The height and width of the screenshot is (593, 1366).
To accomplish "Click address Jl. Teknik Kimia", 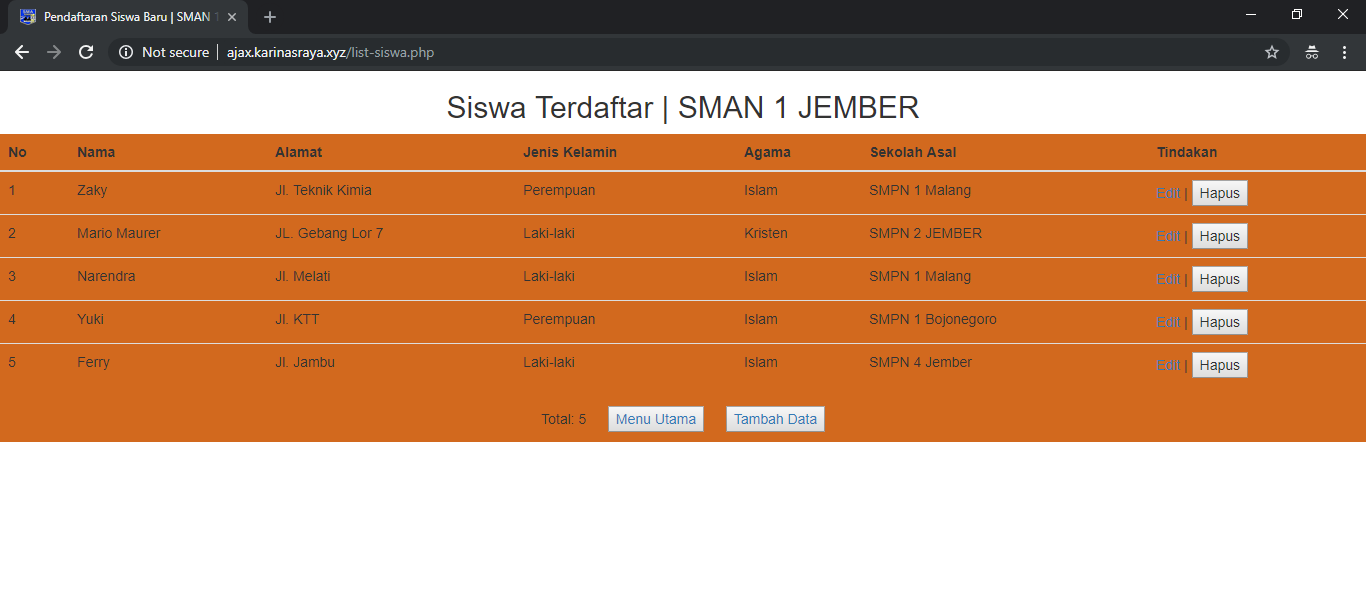I will click(x=323, y=190).
